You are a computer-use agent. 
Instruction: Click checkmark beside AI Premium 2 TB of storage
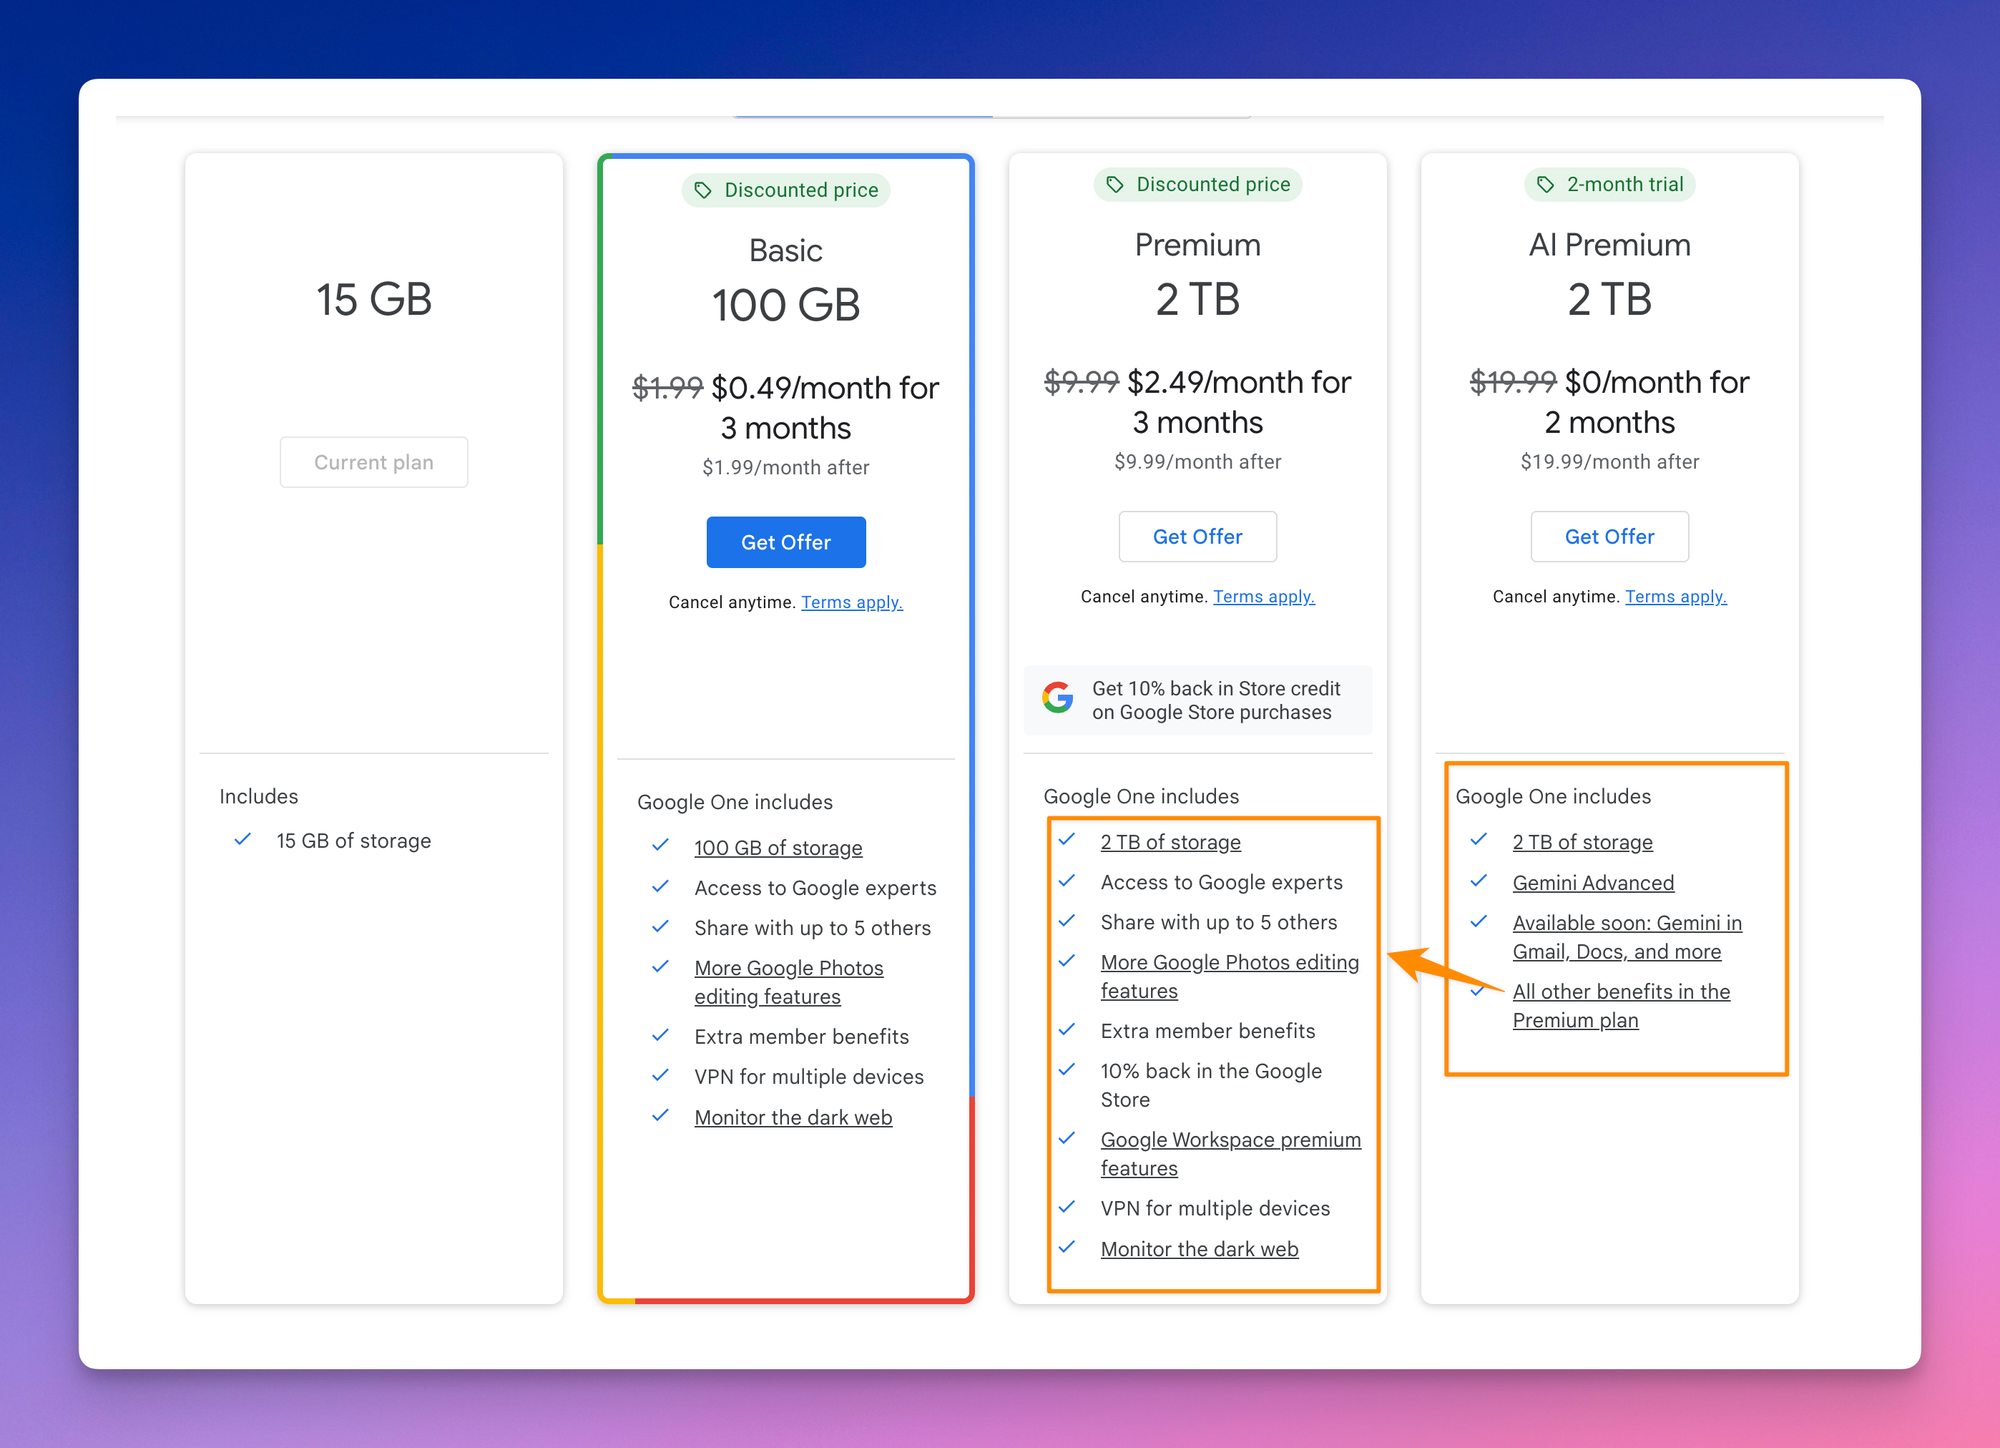(1479, 839)
